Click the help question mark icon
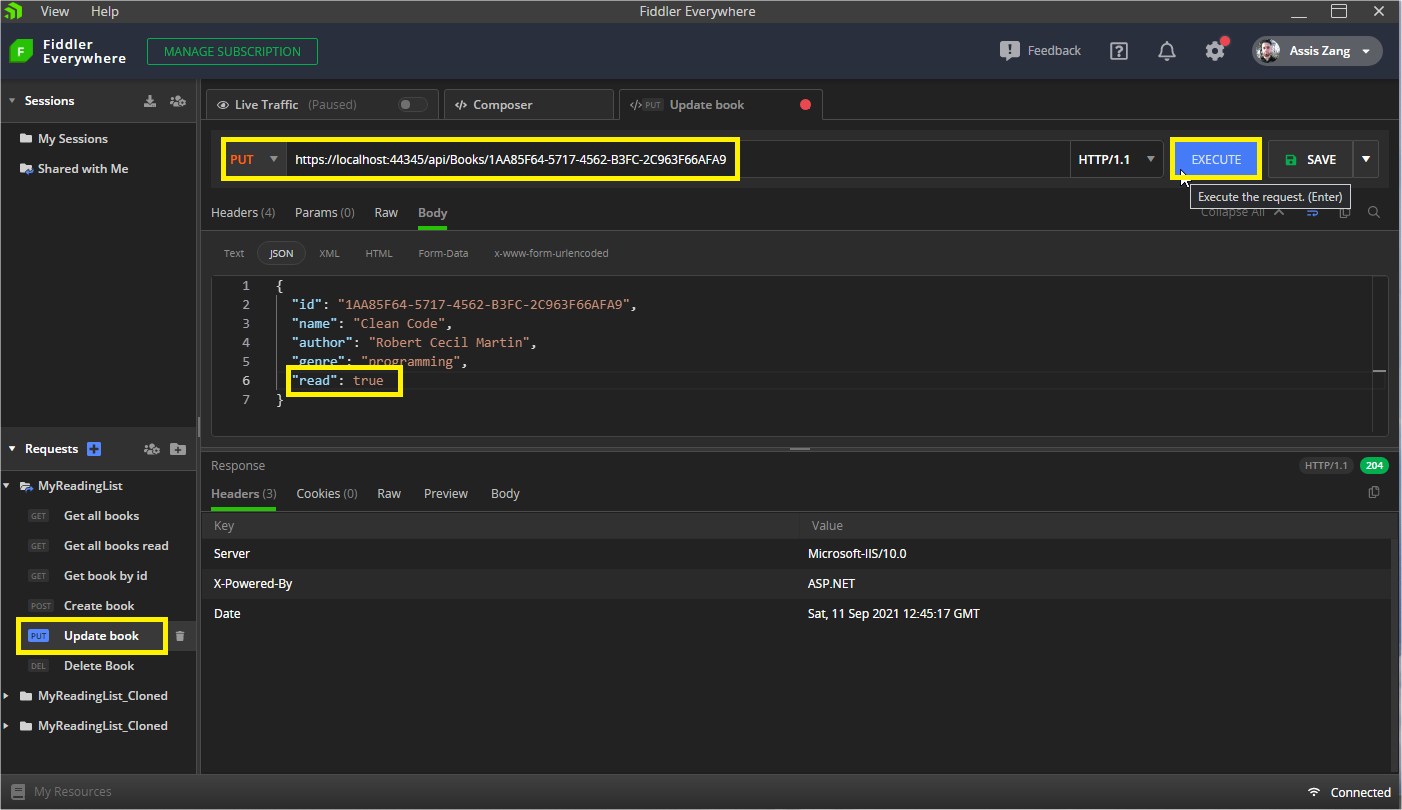 pyautogui.click(x=1119, y=51)
